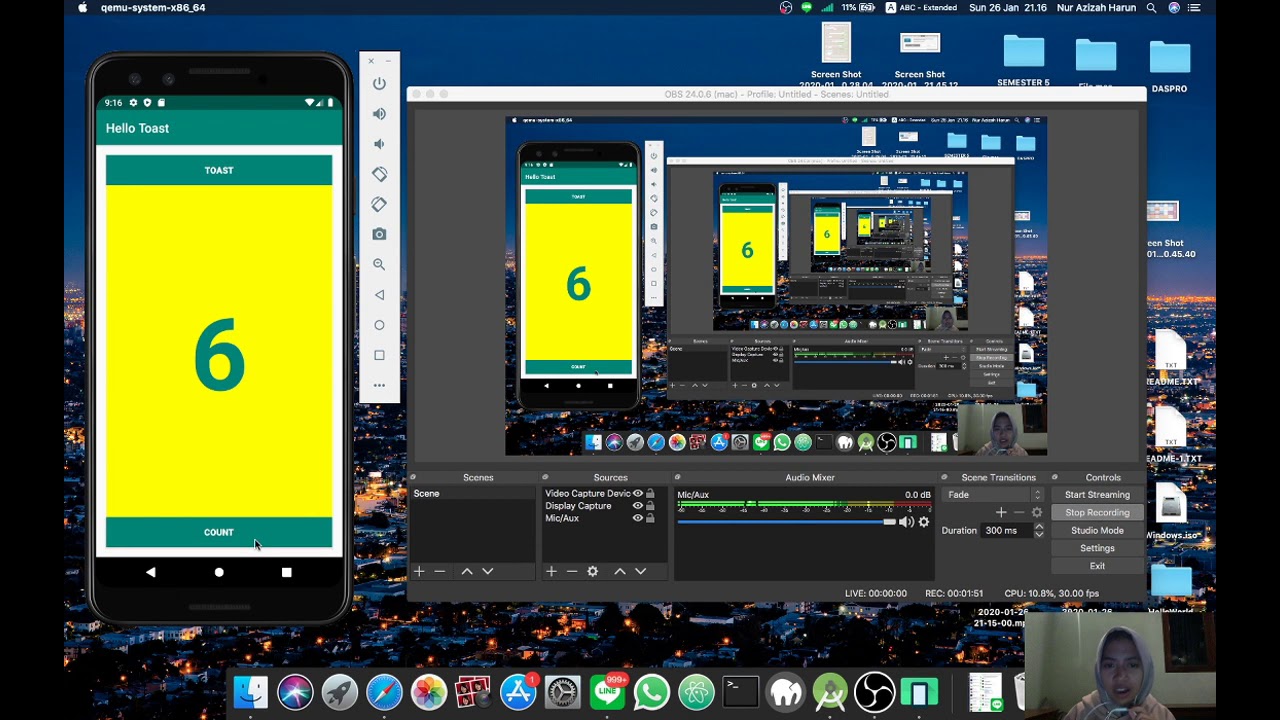Move selected source down in Sources panel
Screen dimensions: 1280x720
pos(640,571)
